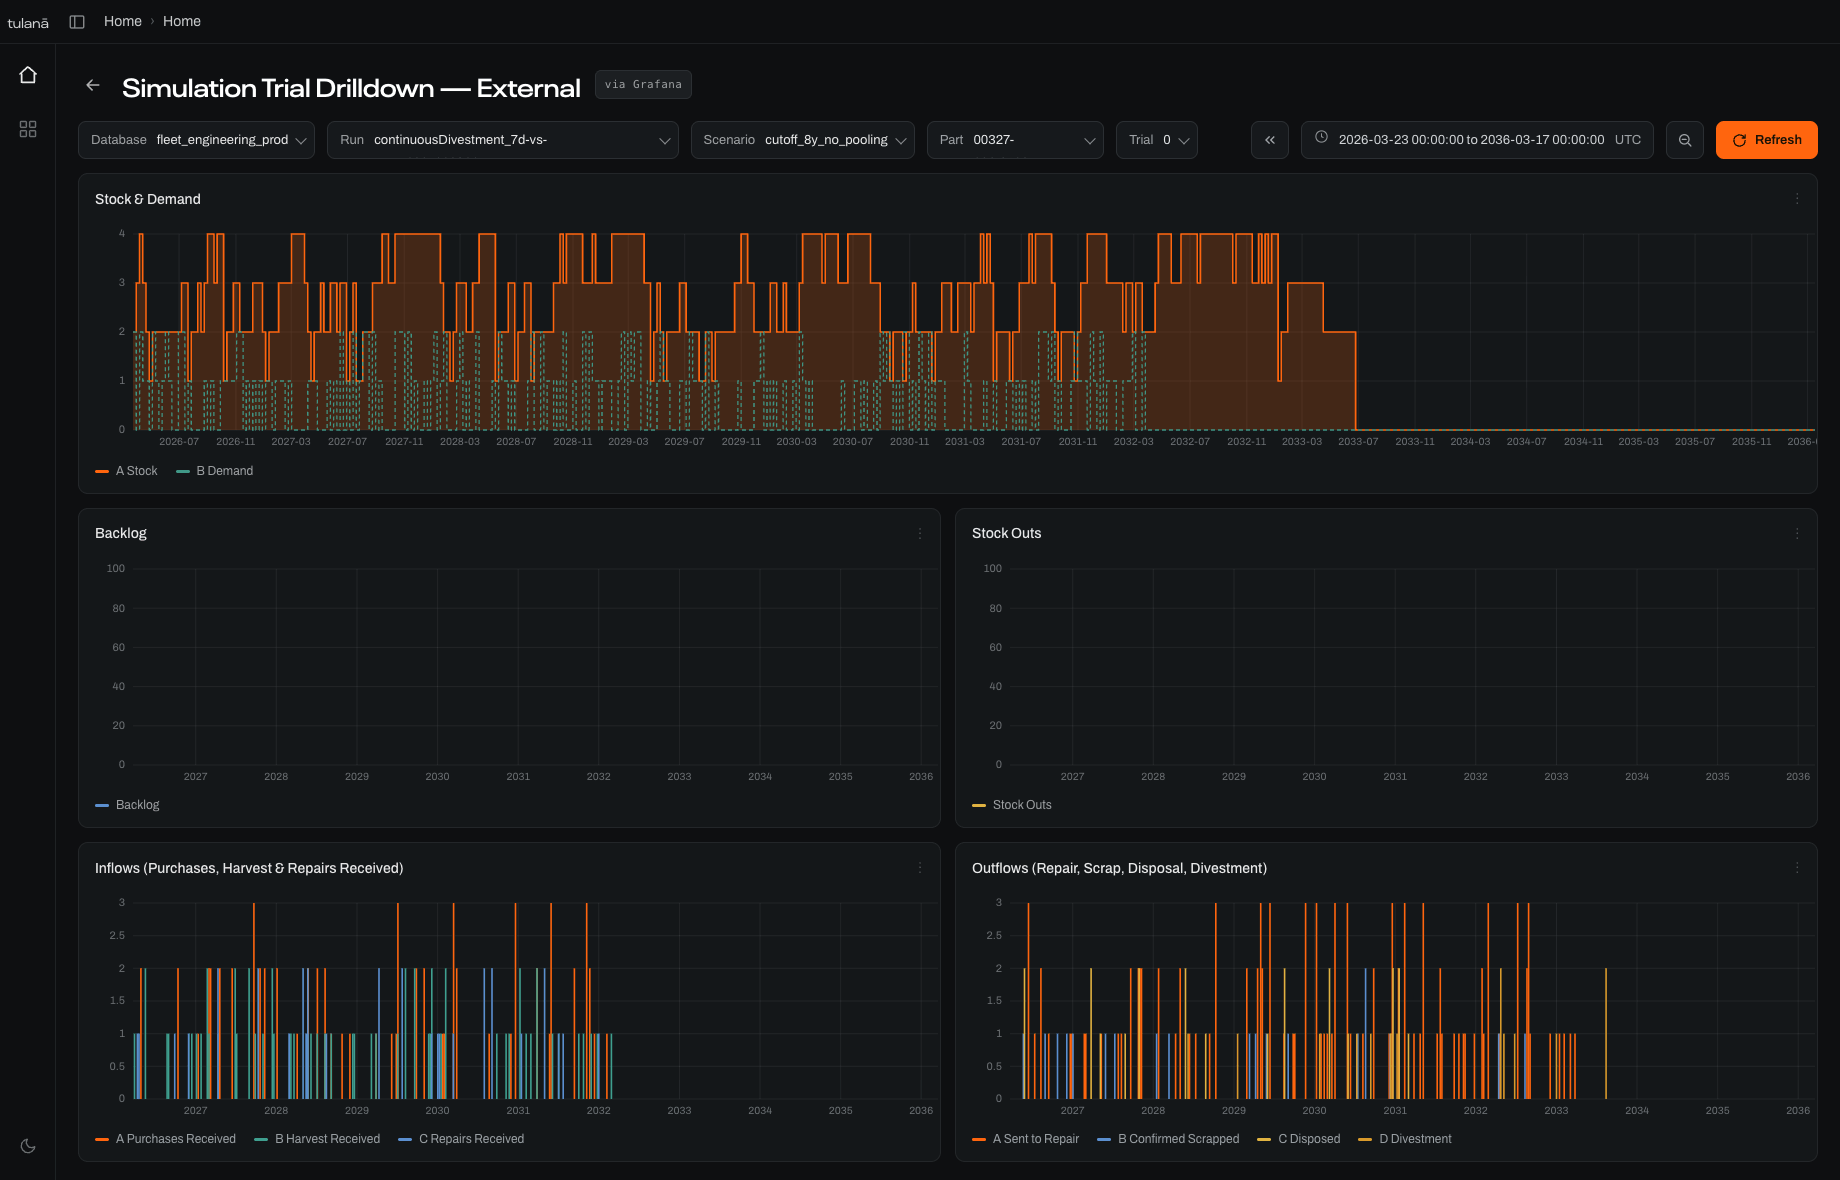Toggle the sidebar panel icon
1840x1180 pixels.
point(77,22)
